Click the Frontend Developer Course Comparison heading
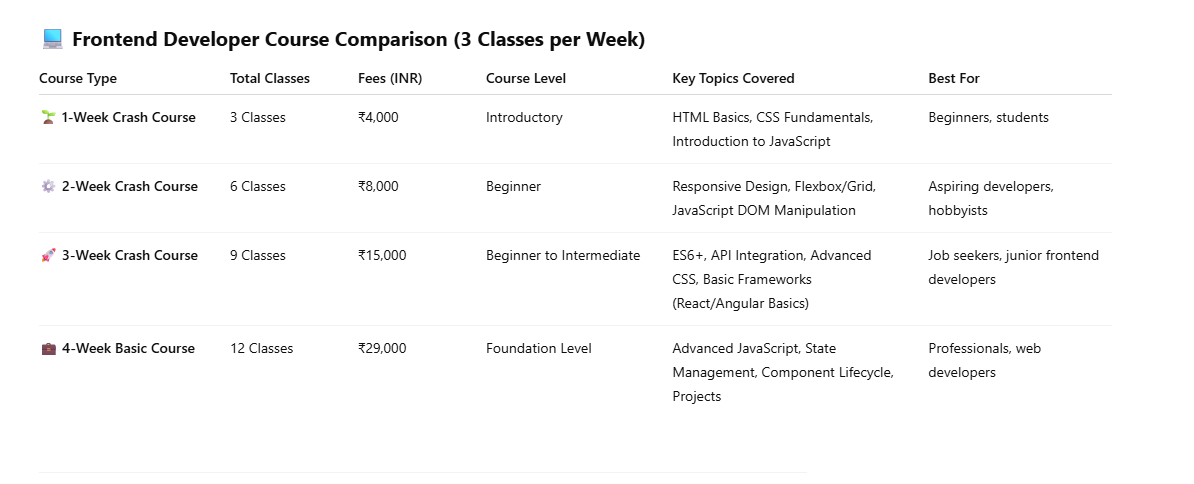The height and width of the screenshot is (484, 1194). pos(359,40)
